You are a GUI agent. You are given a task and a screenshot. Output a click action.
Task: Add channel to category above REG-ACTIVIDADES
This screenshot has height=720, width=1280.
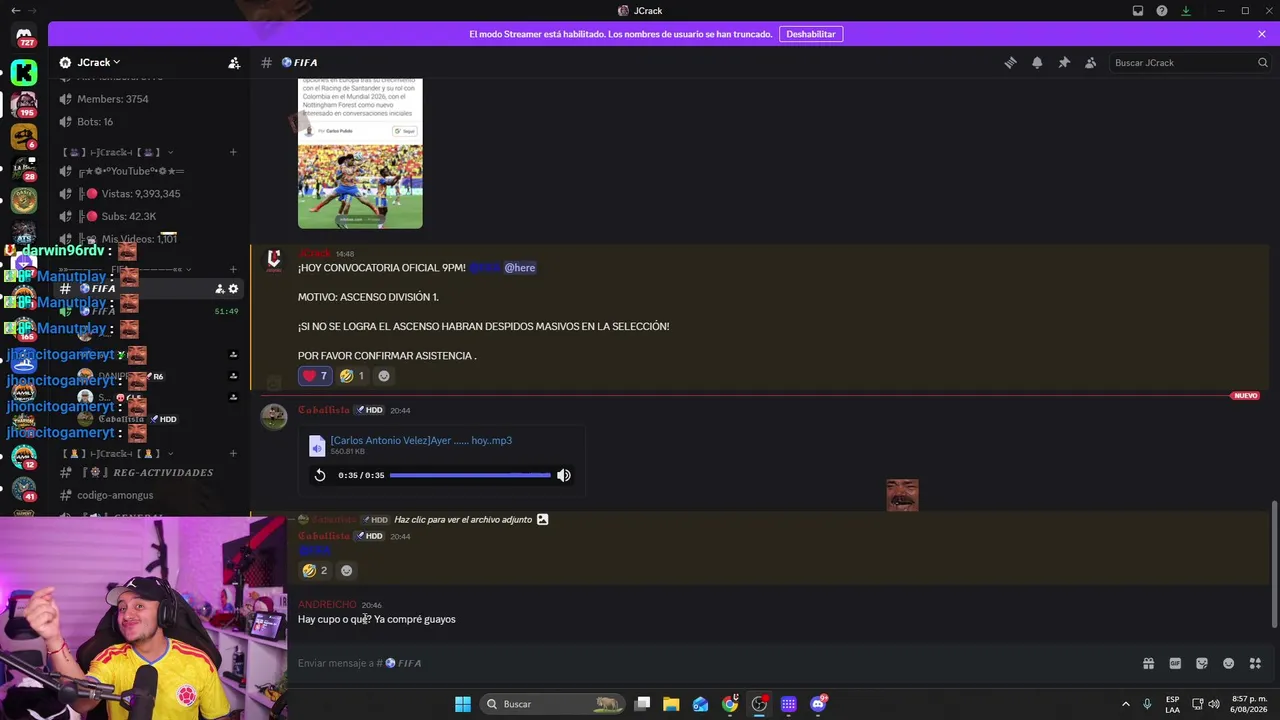pyautogui.click(x=233, y=453)
